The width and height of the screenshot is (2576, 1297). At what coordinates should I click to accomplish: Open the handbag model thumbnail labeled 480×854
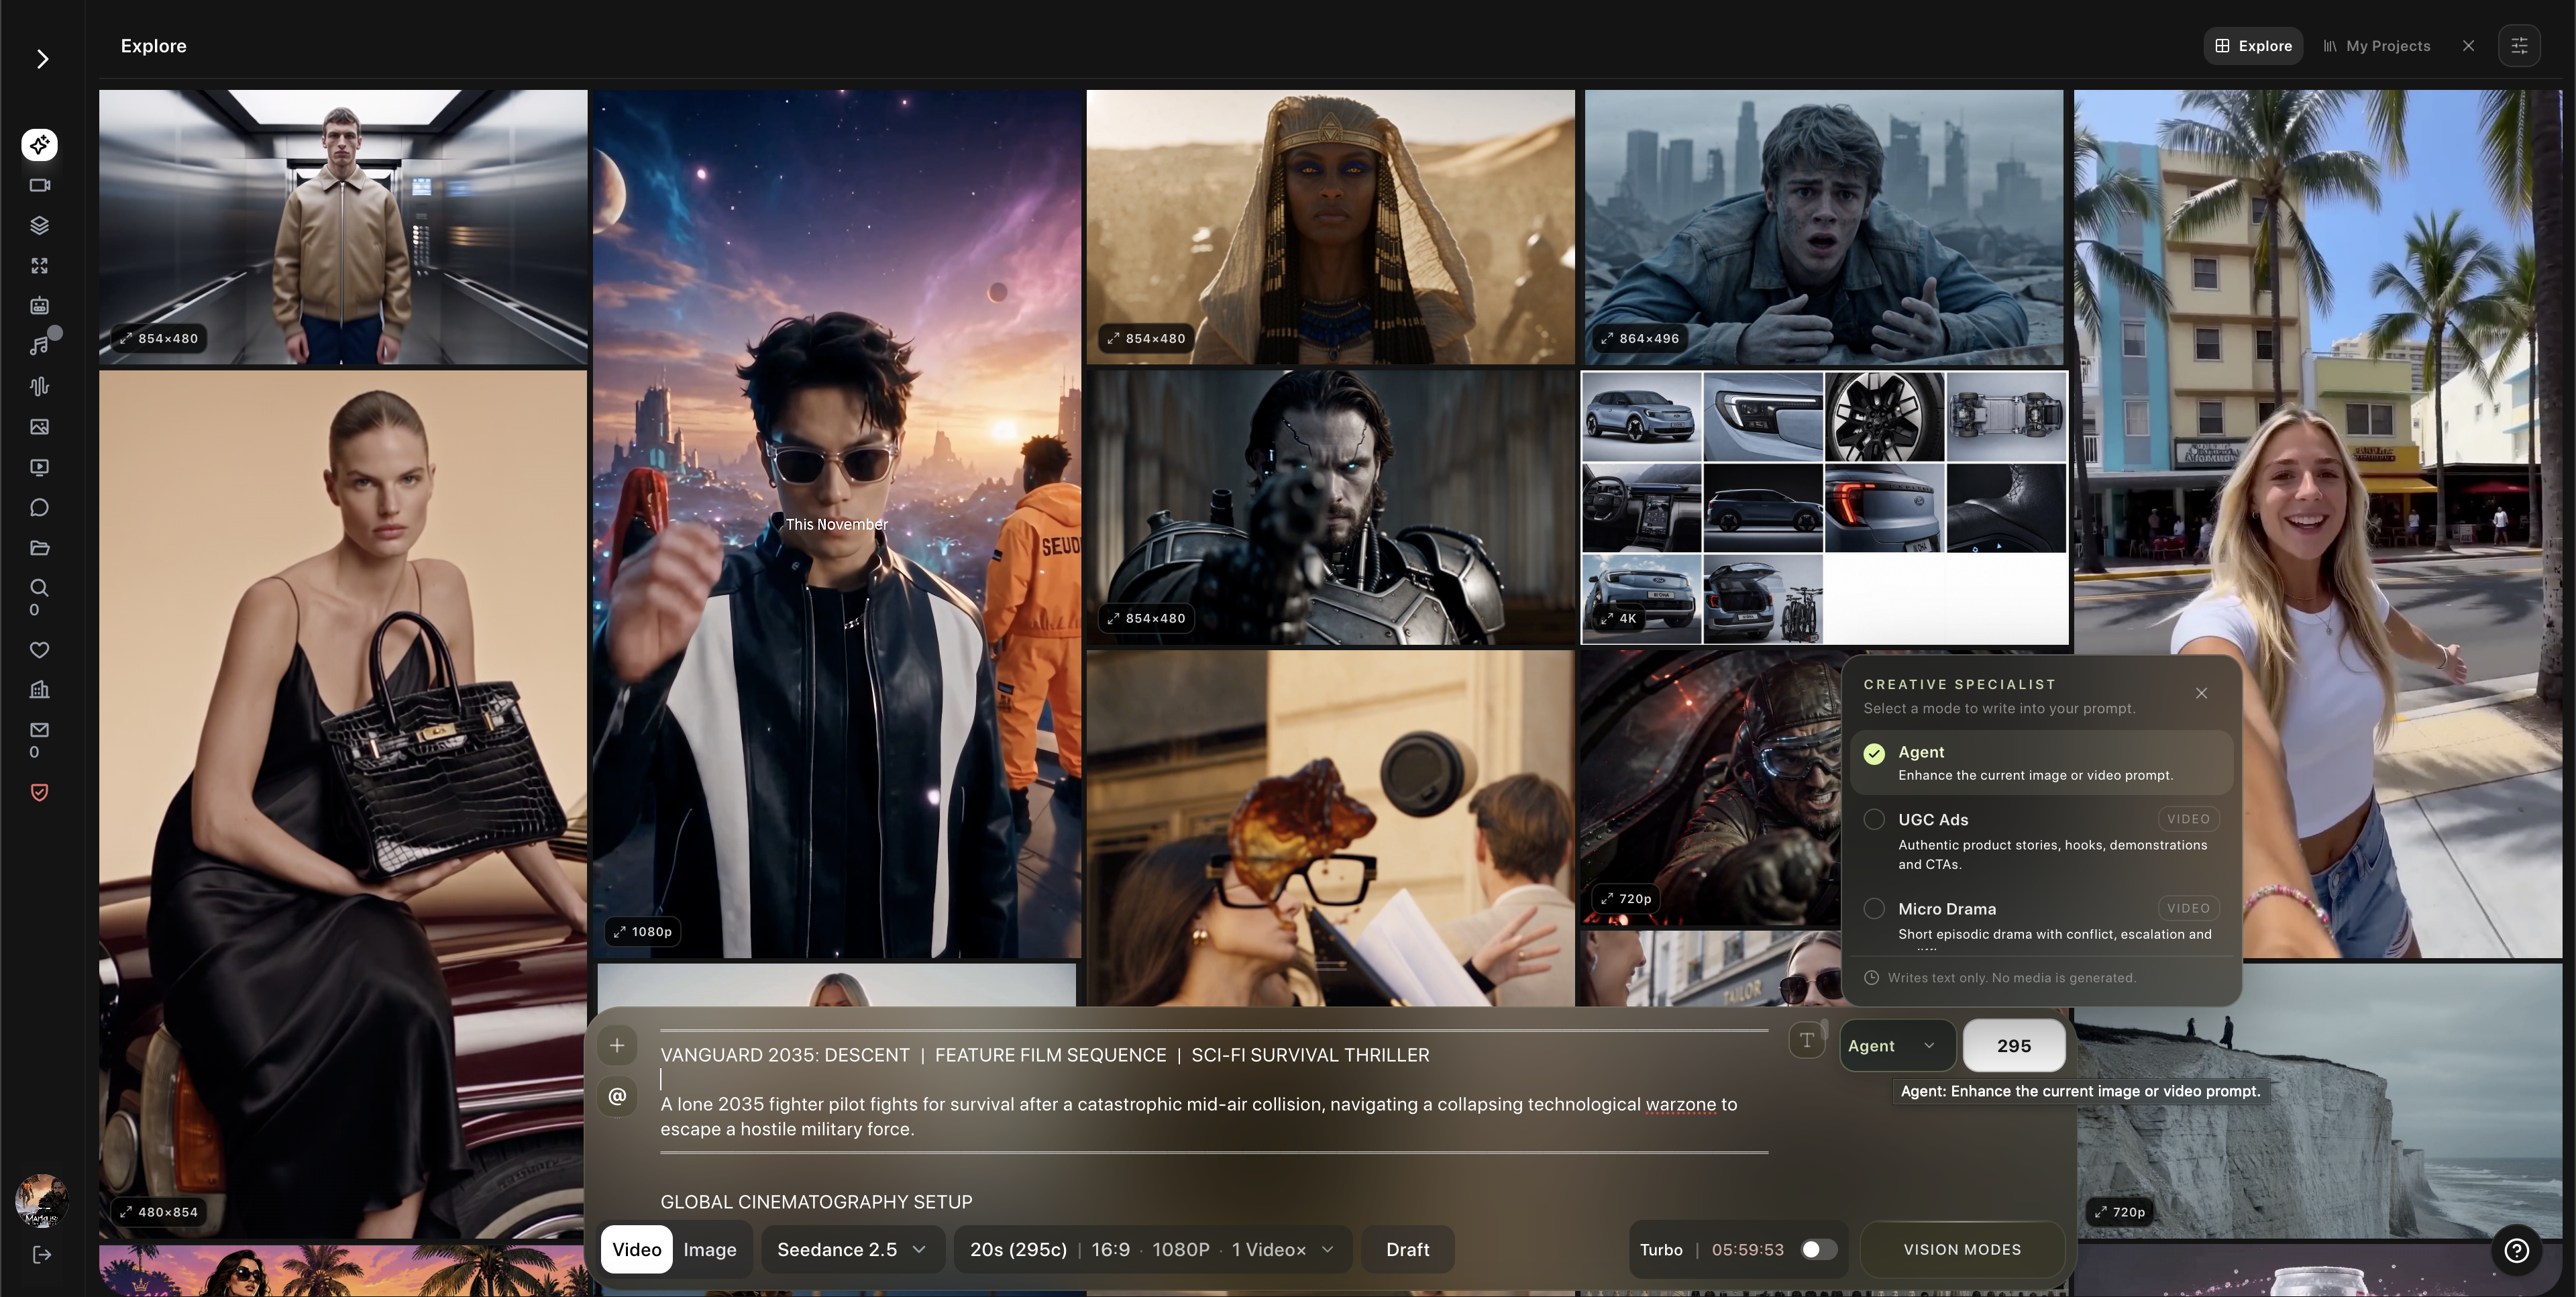(343, 804)
